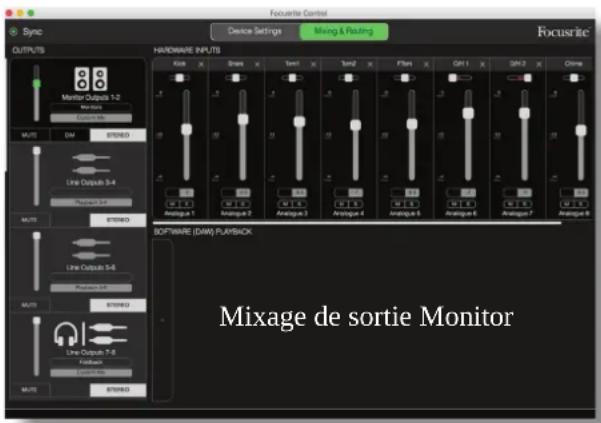Remove the Tom1 channel with its X
The width and height of the screenshot is (601, 423).
(x=314, y=64)
